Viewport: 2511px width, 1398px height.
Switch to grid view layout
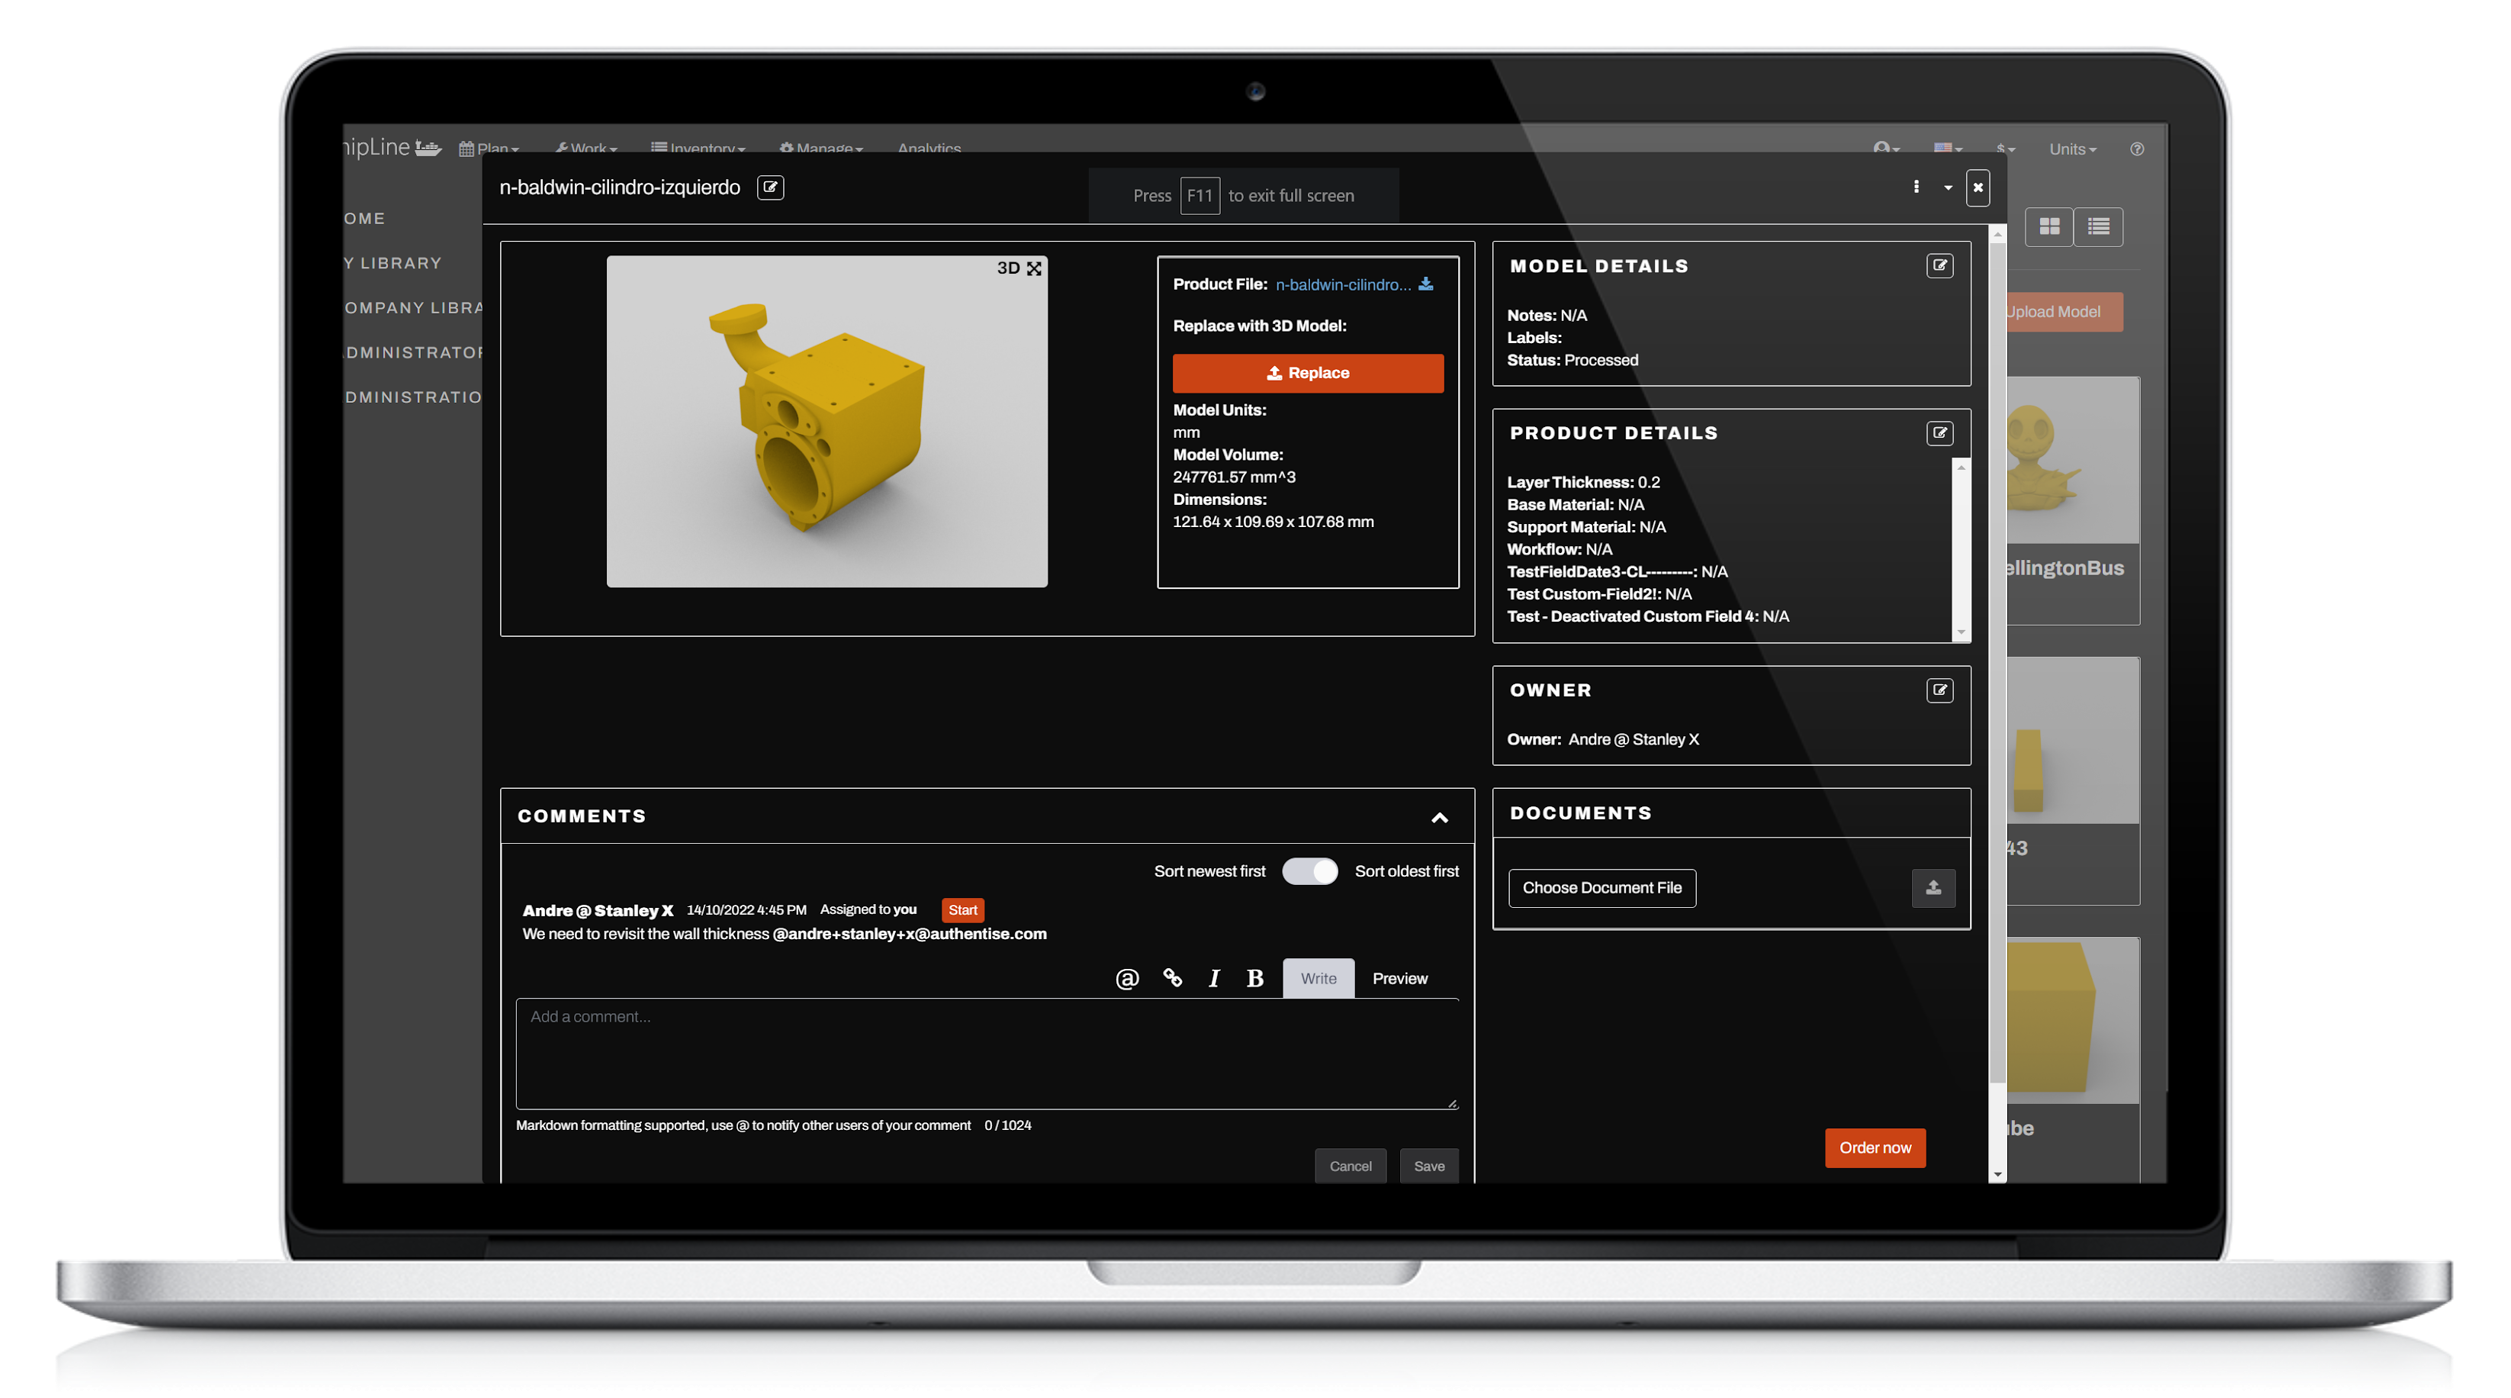(x=2048, y=227)
